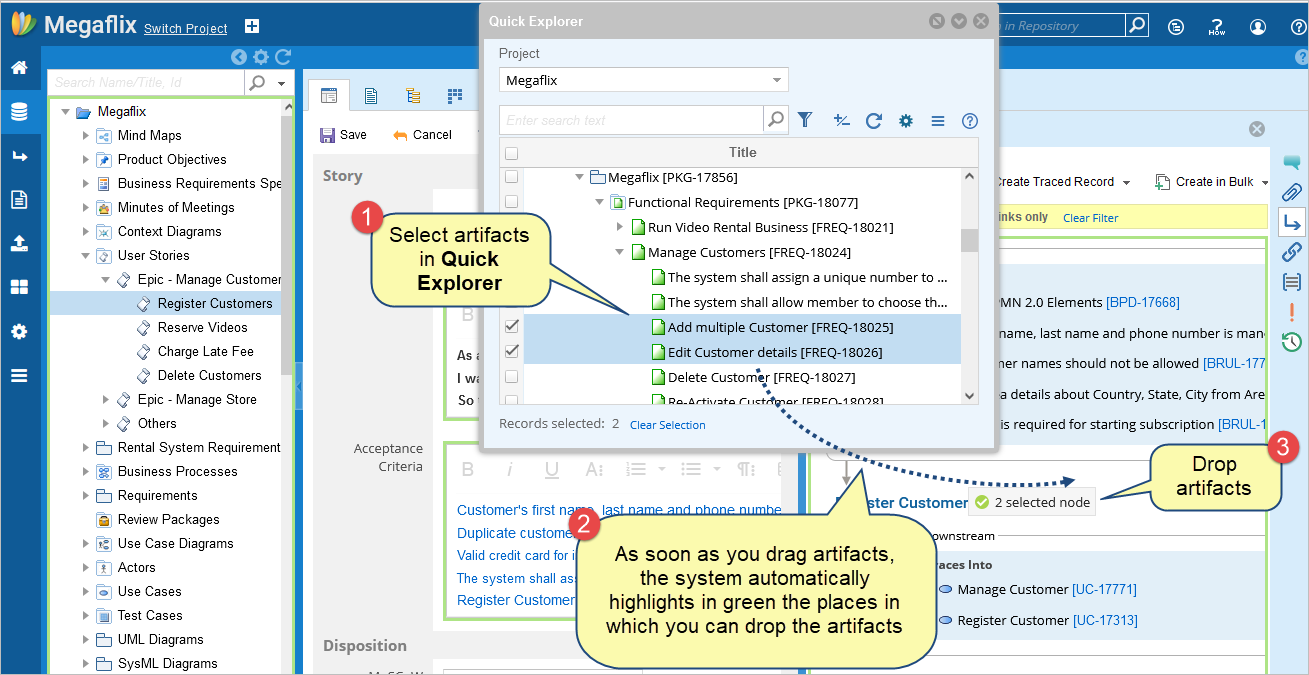Select Reserve Videos story in tree
Image resolution: width=1309 pixels, height=675 pixels.
(203, 327)
